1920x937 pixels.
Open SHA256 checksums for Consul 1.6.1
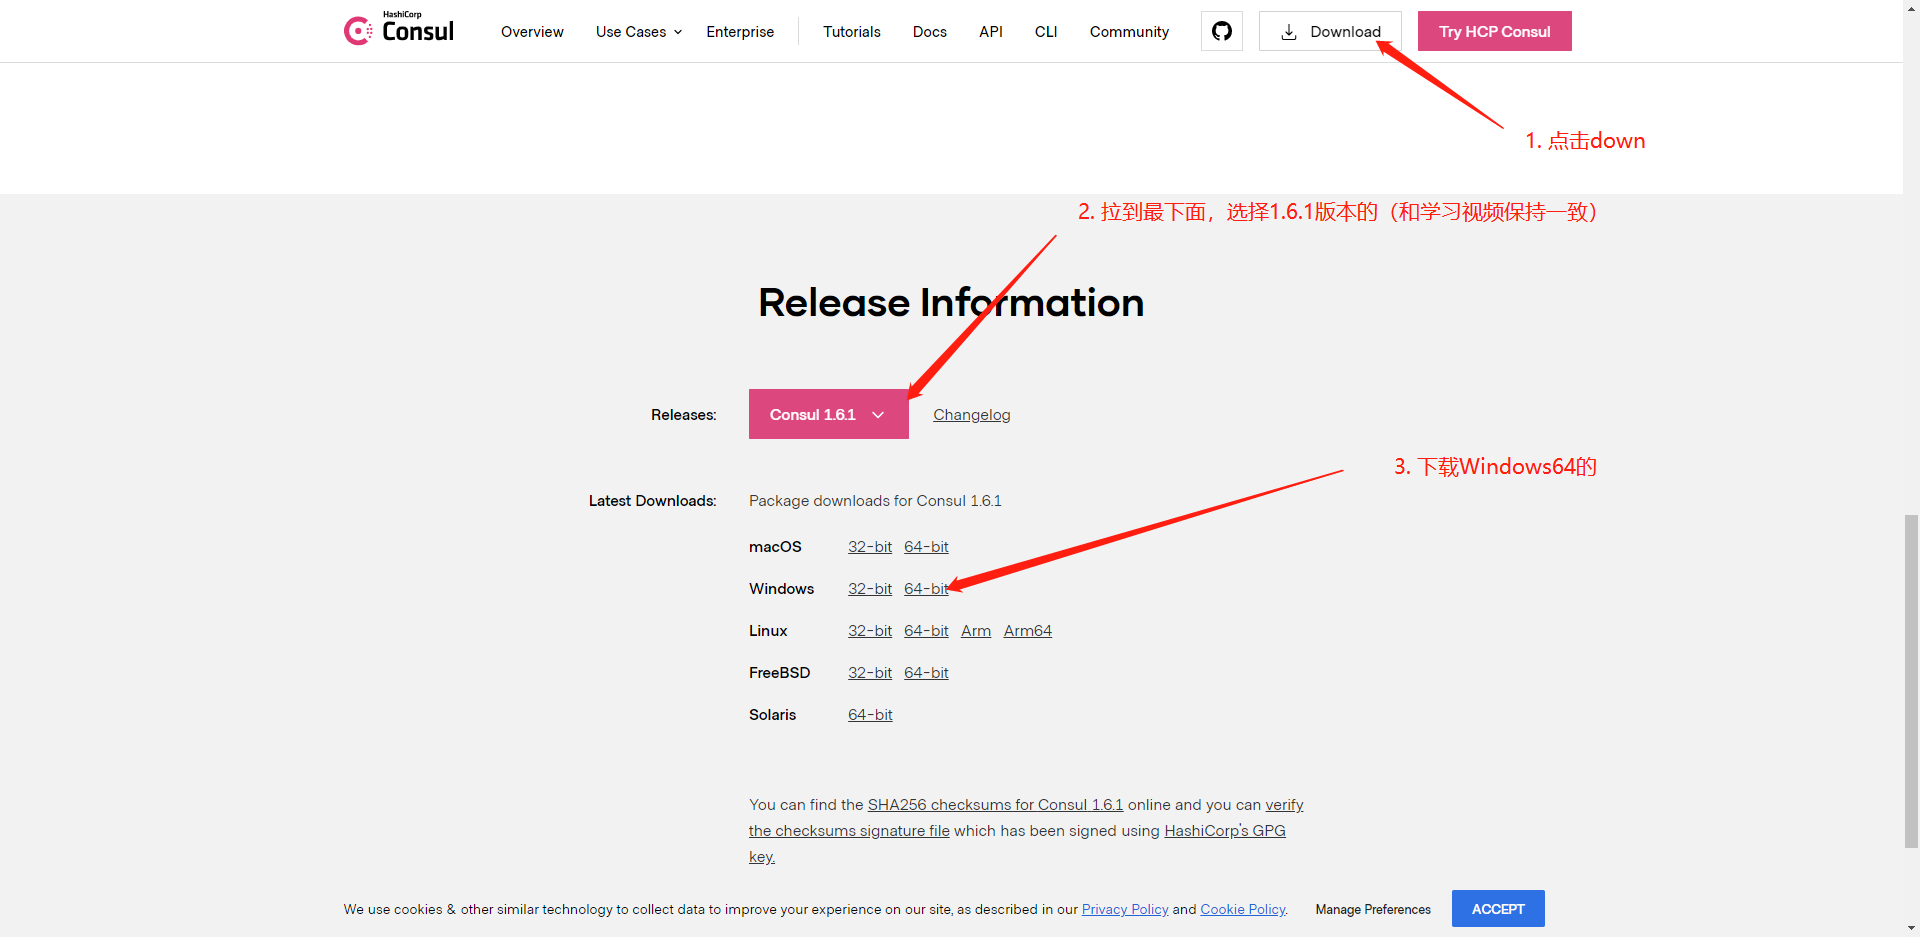click(x=995, y=805)
